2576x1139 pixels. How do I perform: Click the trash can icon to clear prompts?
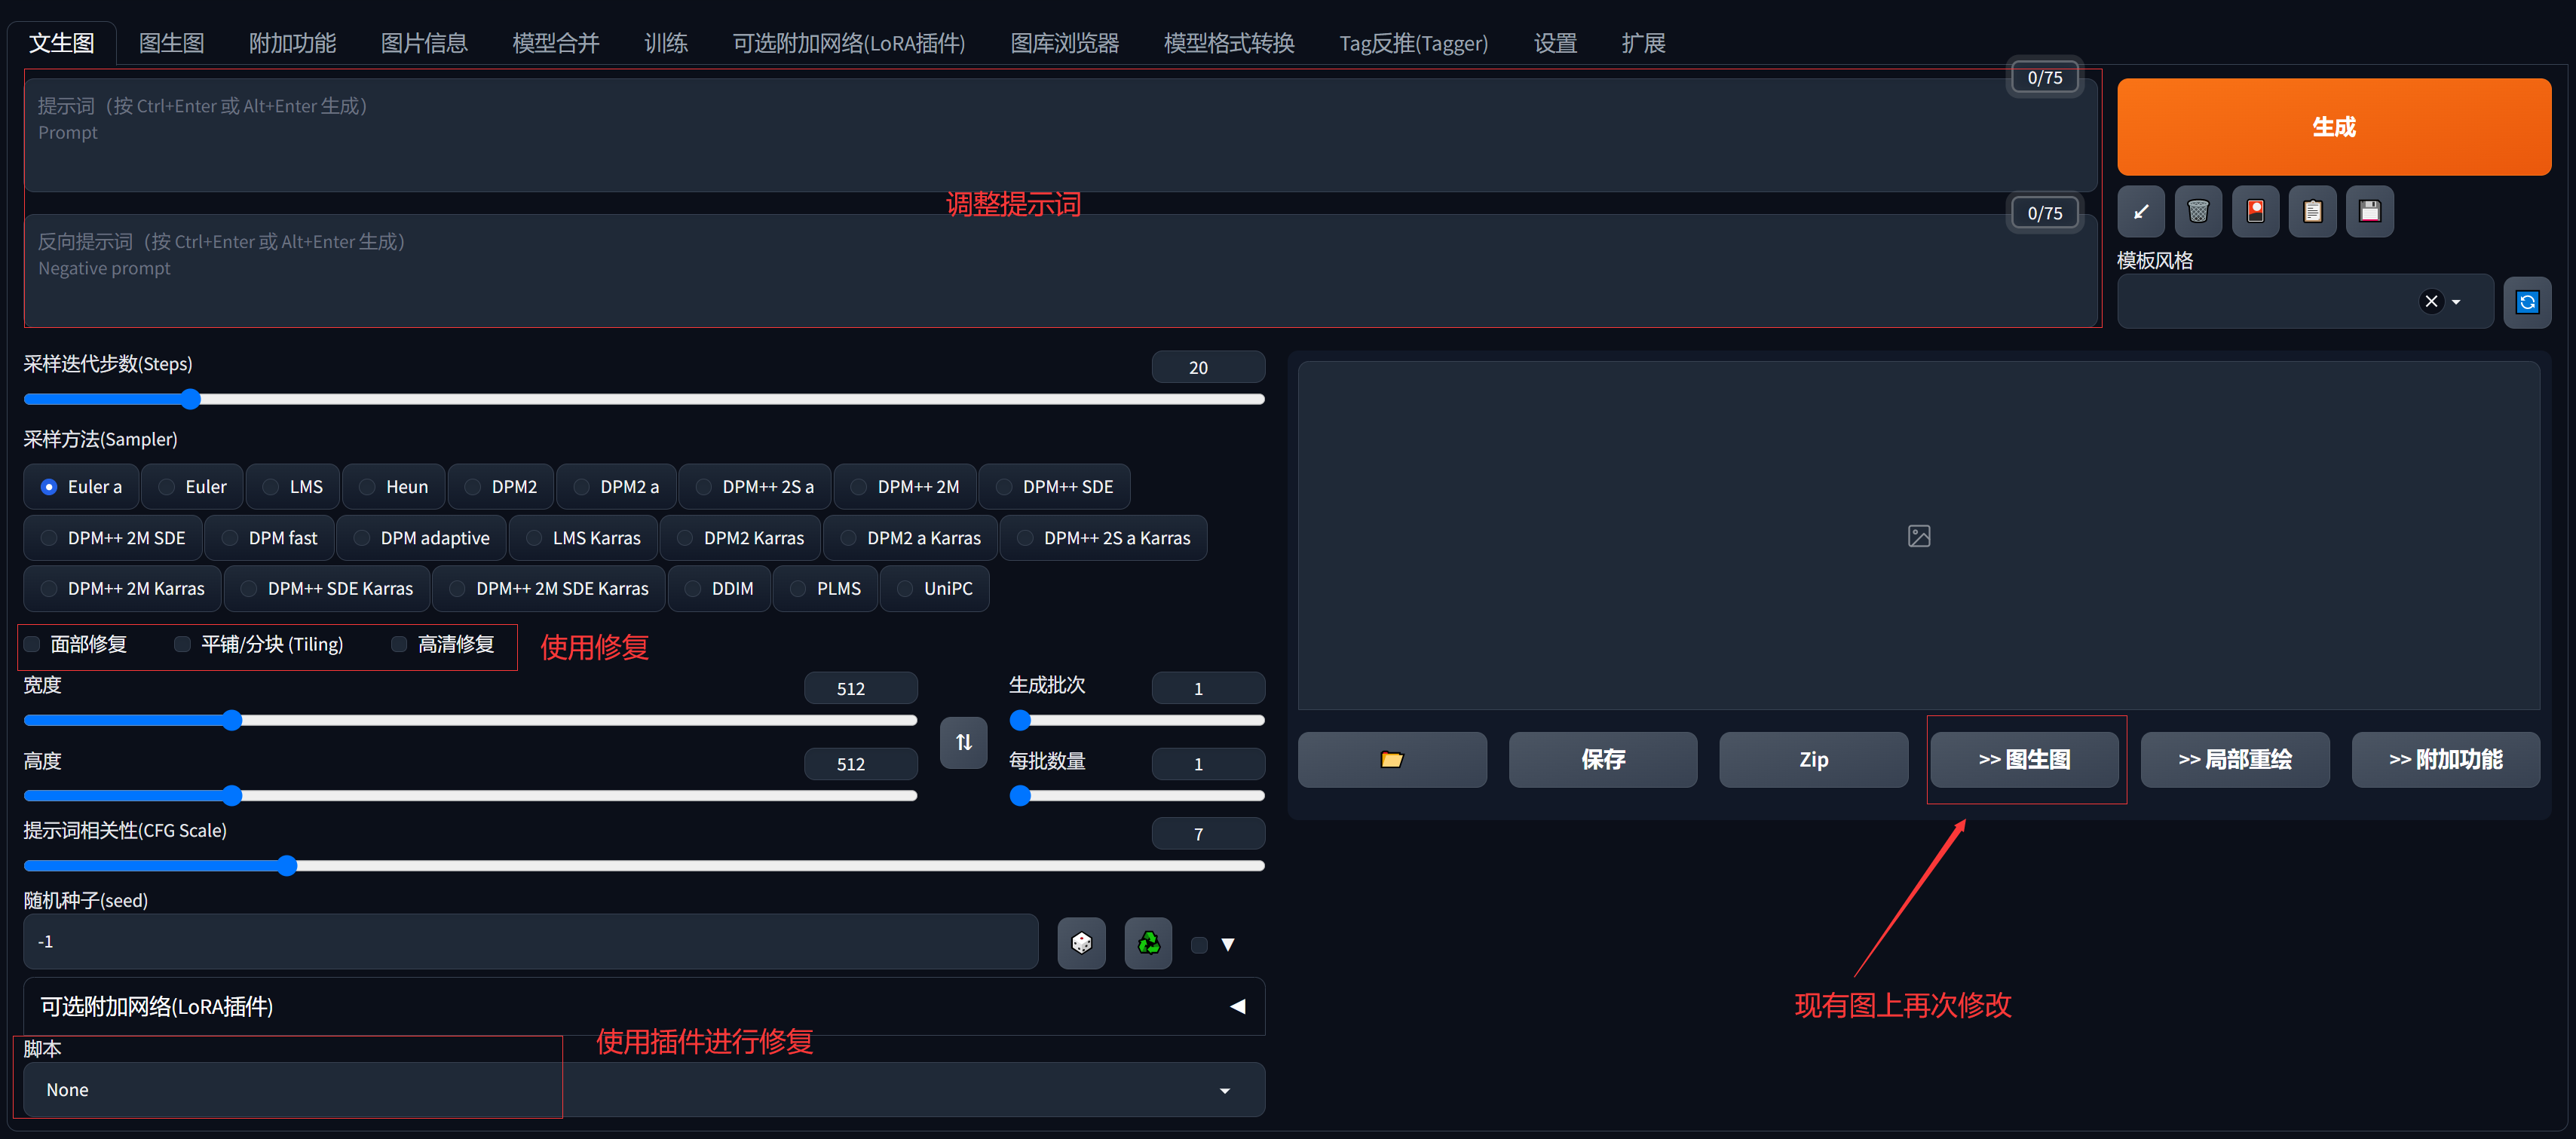coord(2197,211)
